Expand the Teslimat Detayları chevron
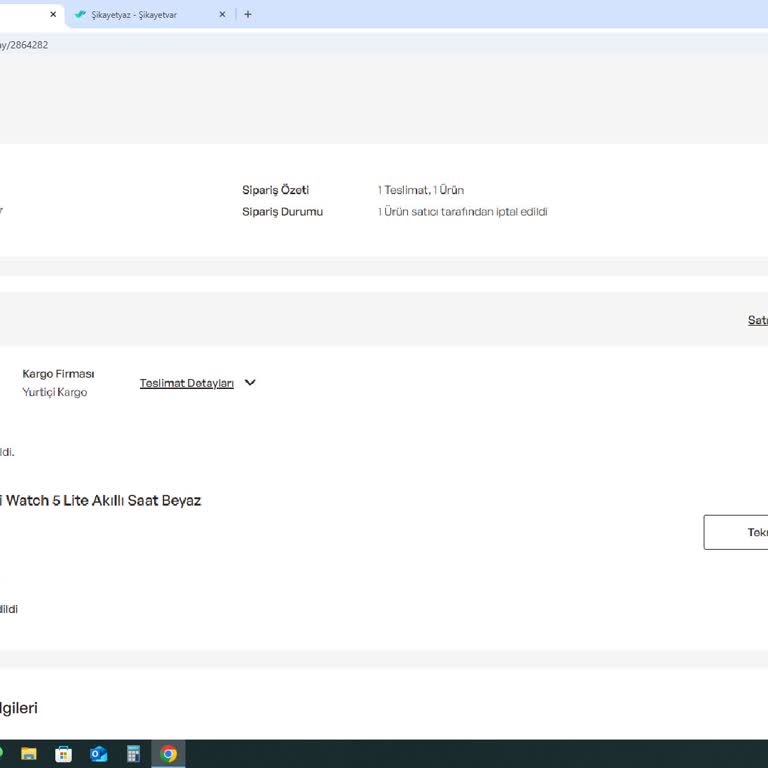This screenshot has height=768, width=768. point(250,382)
